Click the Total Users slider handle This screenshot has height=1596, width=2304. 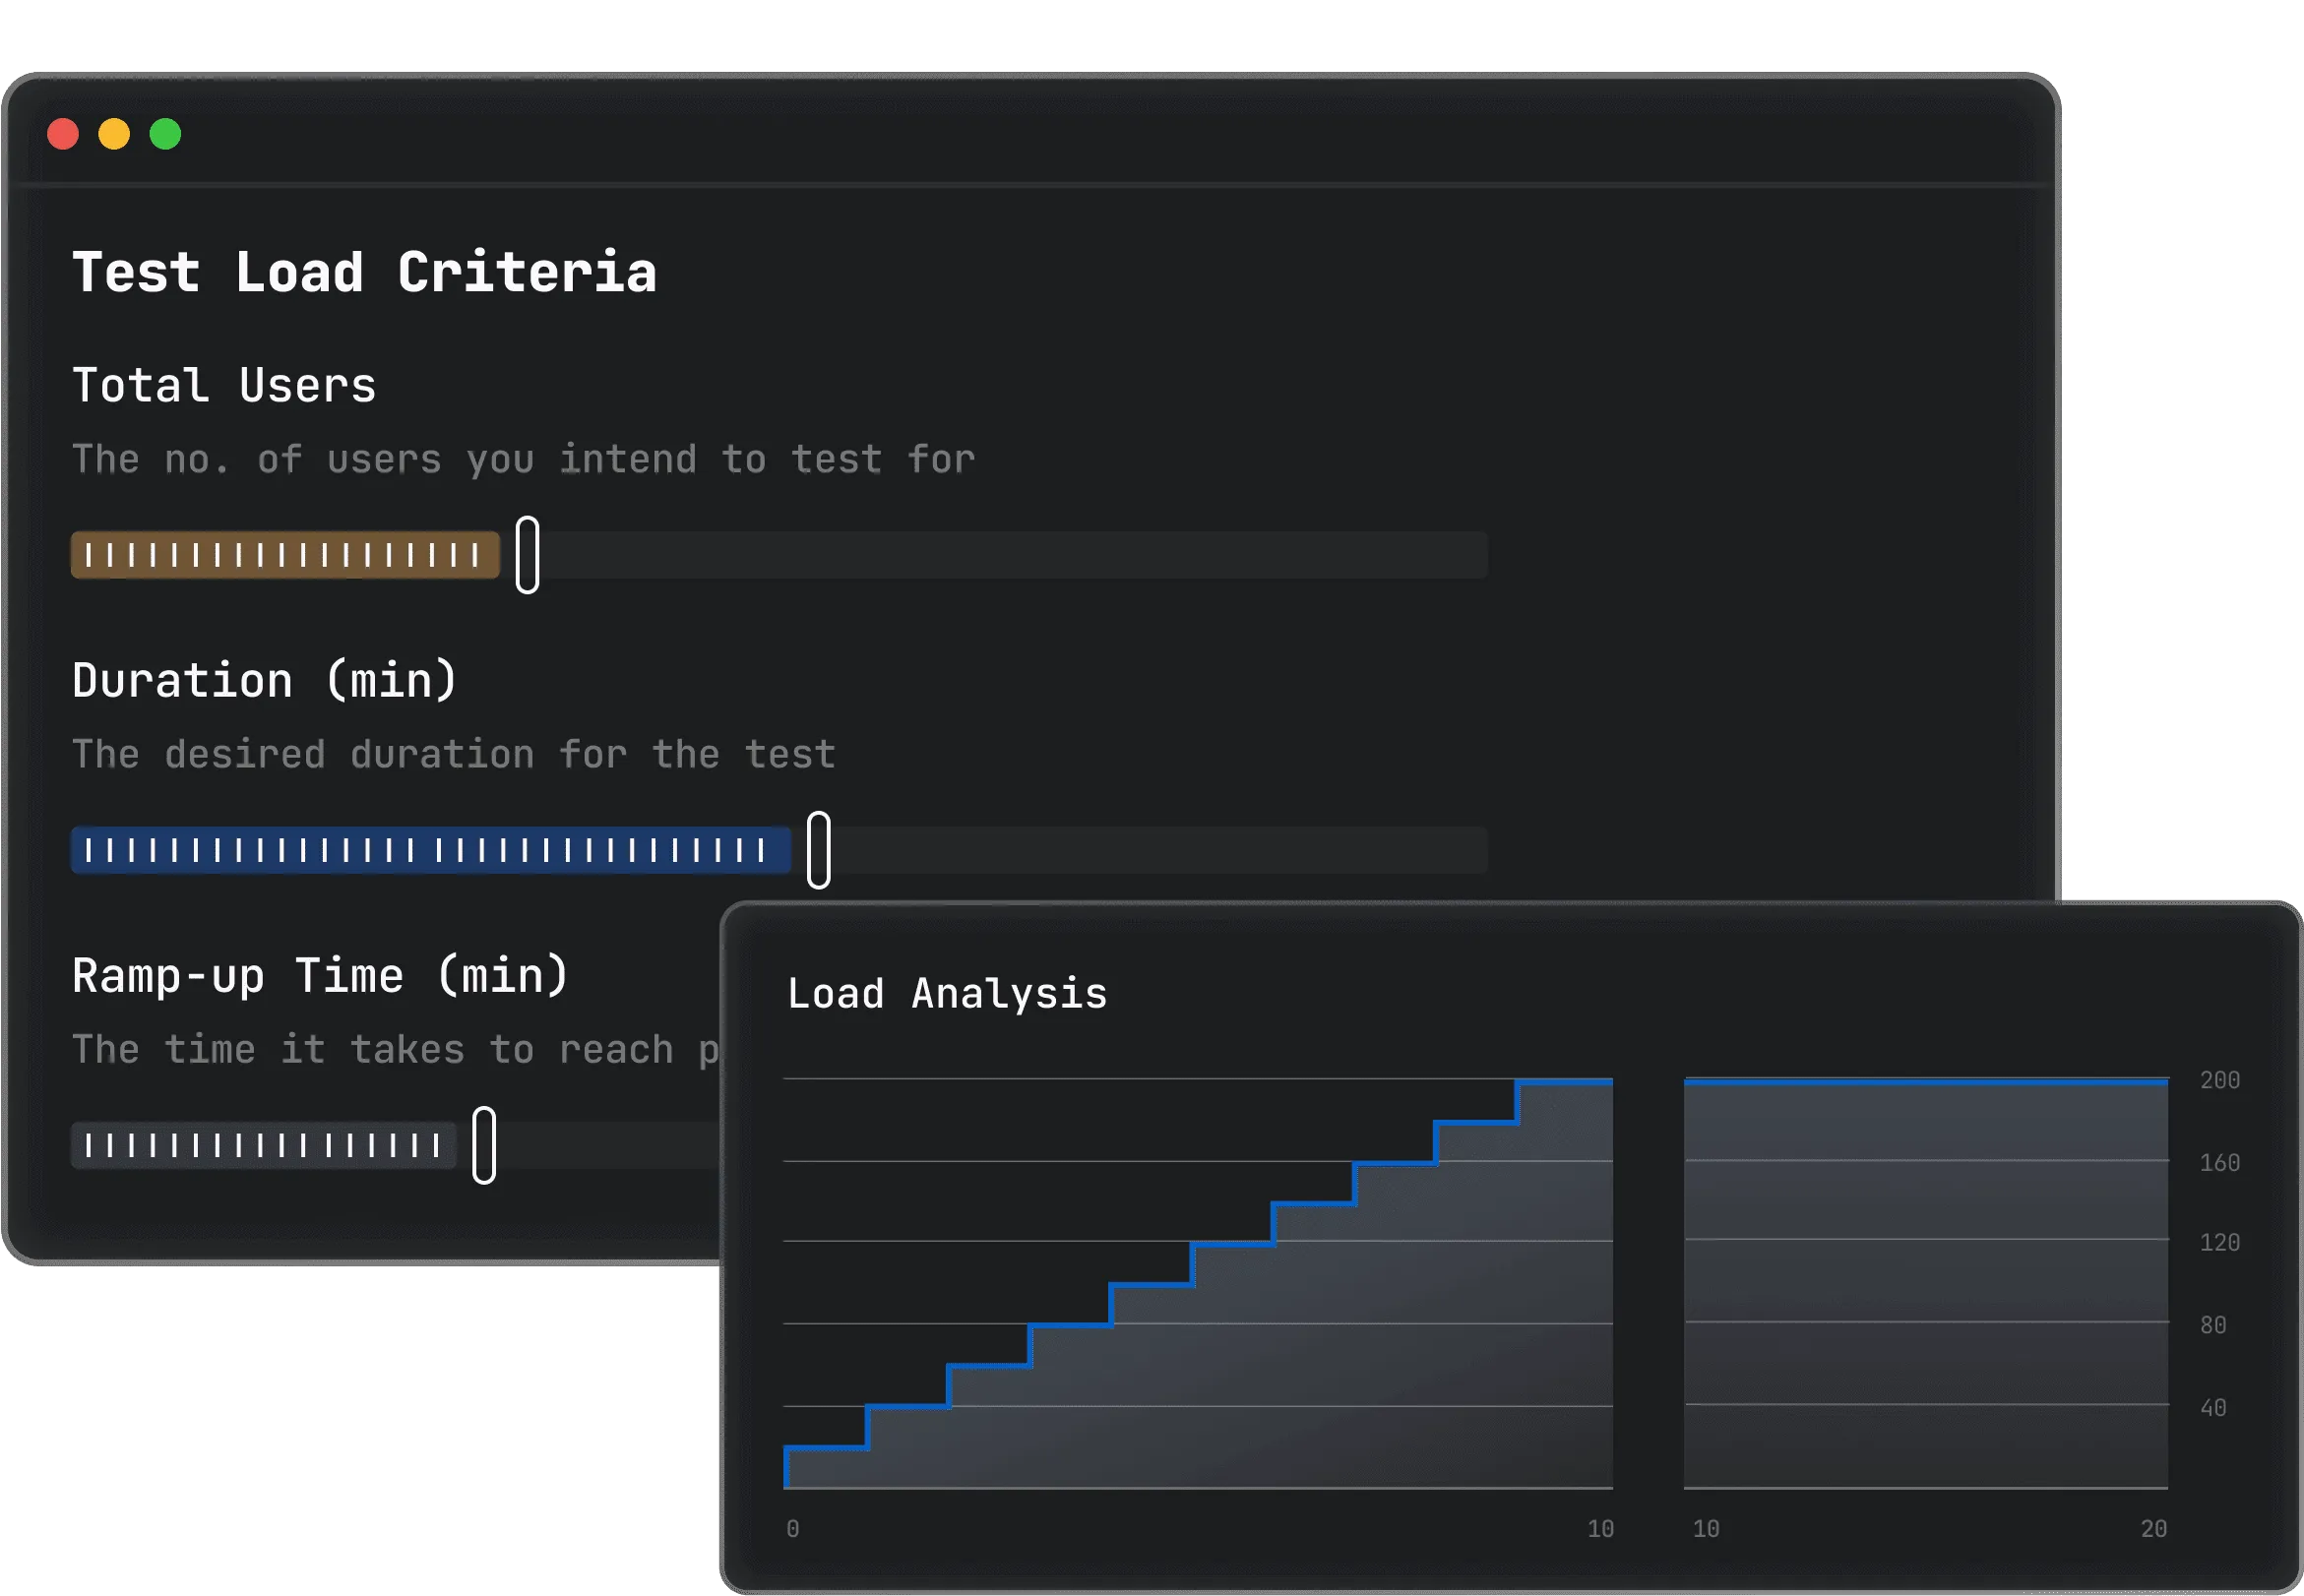(x=527, y=555)
